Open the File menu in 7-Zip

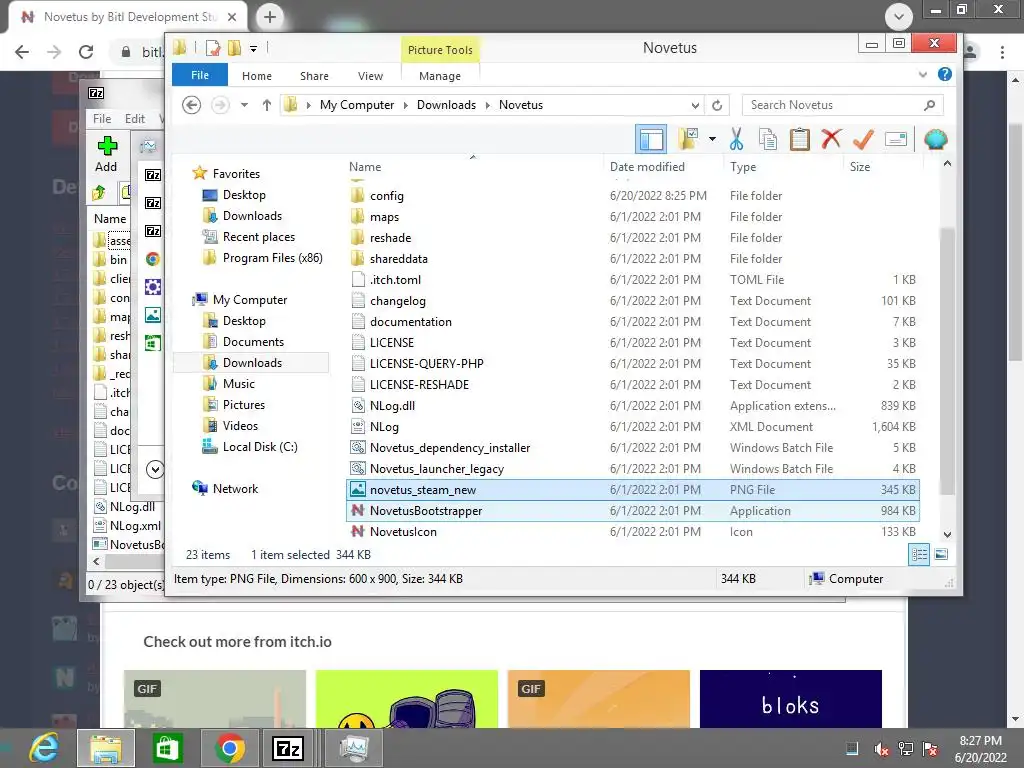pos(102,118)
